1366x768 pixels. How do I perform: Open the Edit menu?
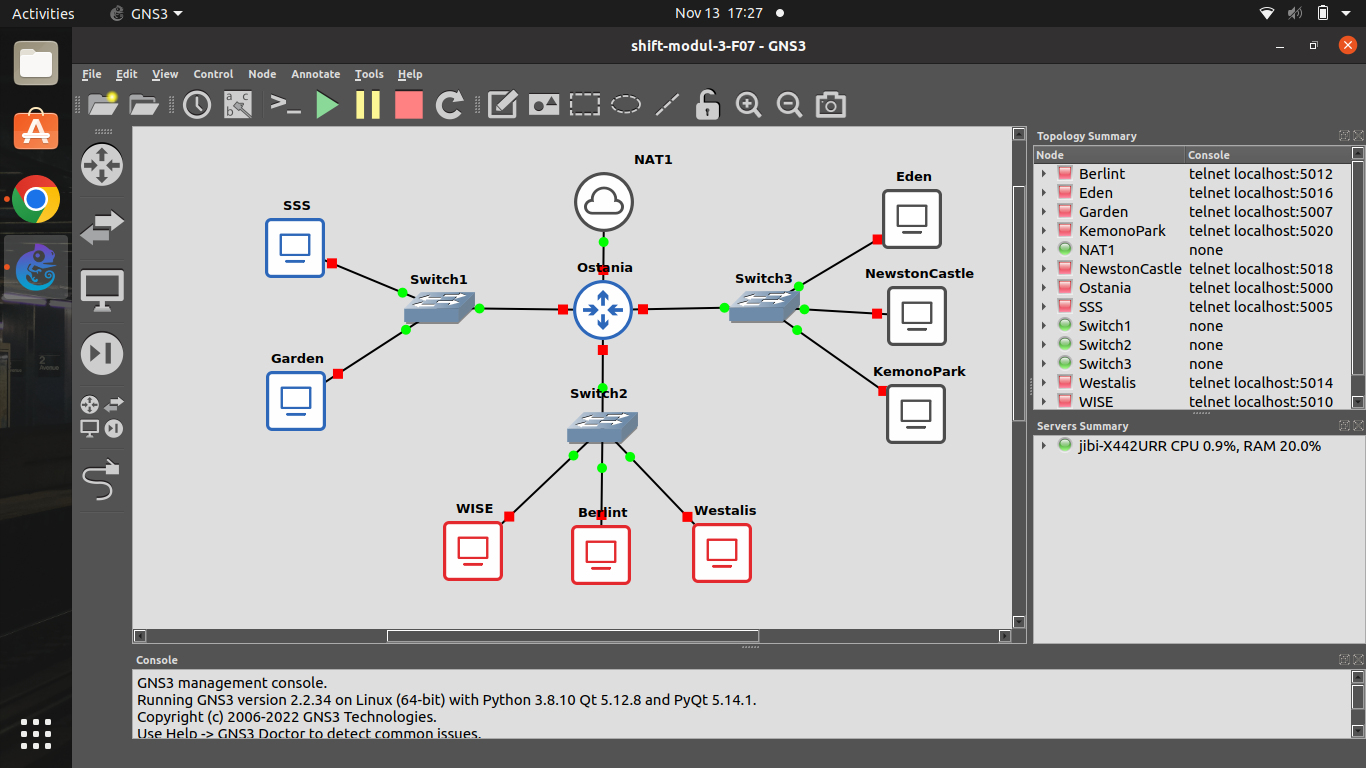pos(127,74)
